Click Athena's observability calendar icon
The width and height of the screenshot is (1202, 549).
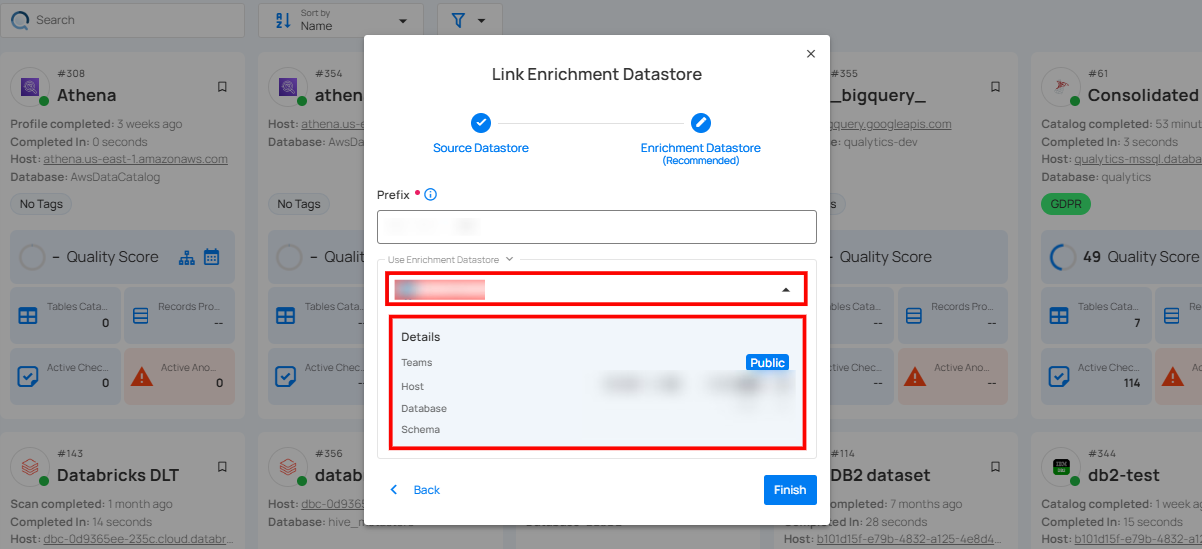pos(211,257)
